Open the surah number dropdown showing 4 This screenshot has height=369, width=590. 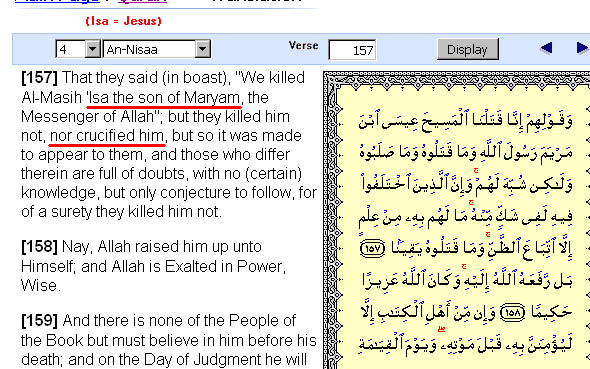78,49
